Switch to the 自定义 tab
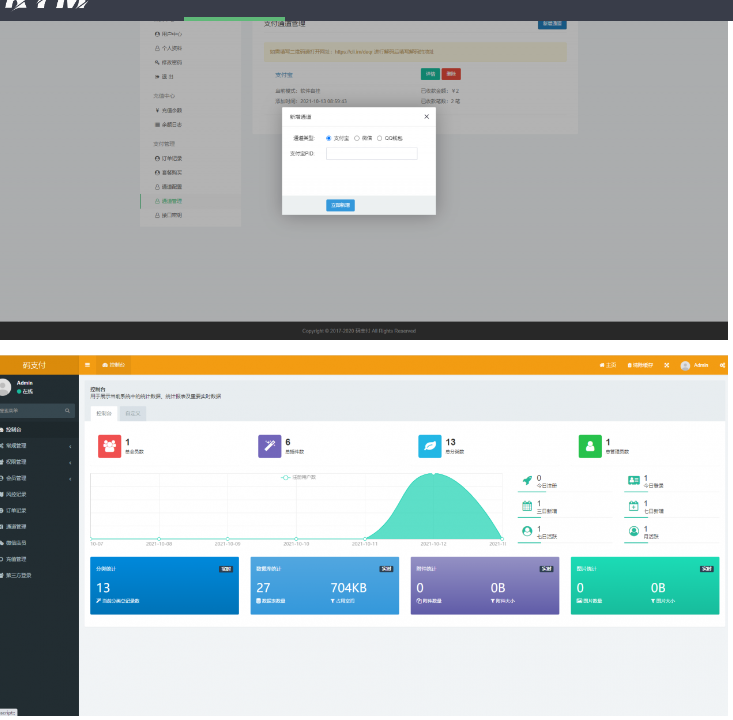Screen dimensions: 733x720 (x=132, y=412)
